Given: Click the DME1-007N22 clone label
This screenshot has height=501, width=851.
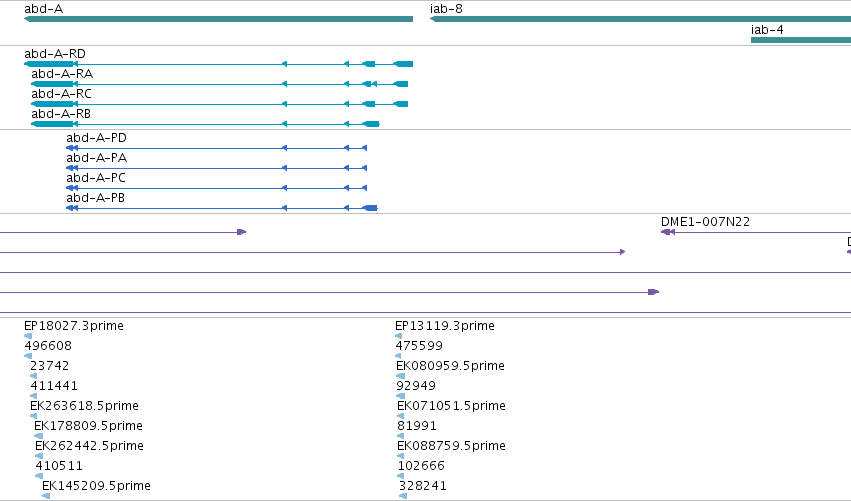Looking at the screenshot, I should (x=705, y=222).
